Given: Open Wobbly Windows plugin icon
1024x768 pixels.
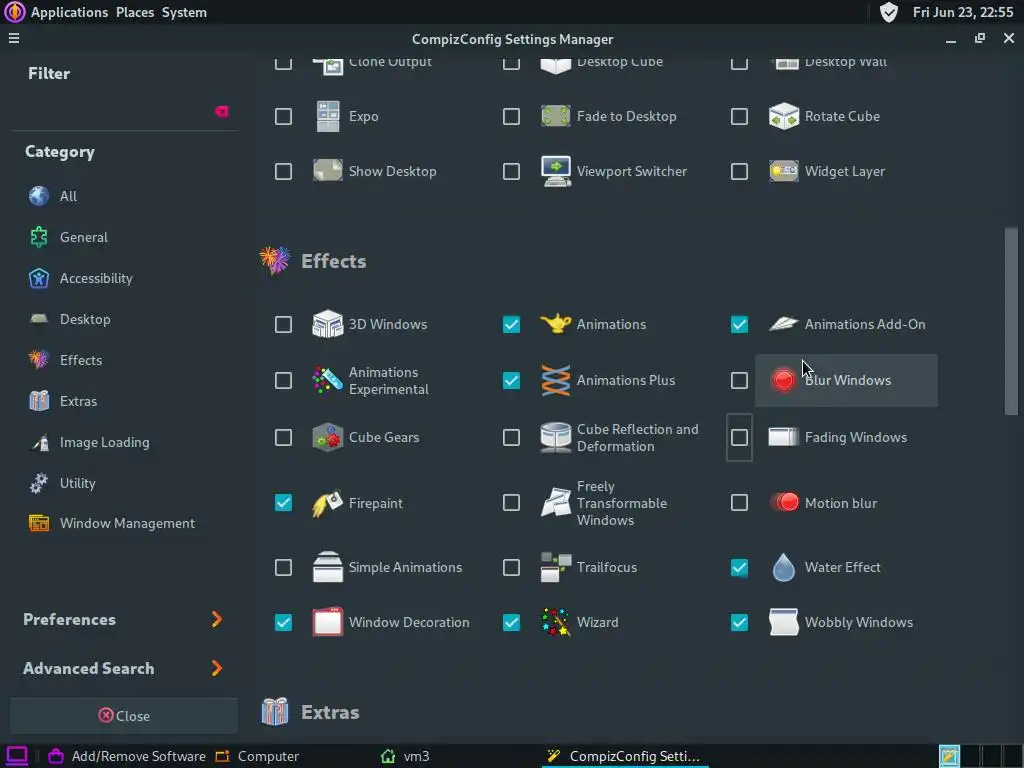Looking at the screenshot, I should click(784, 622).
